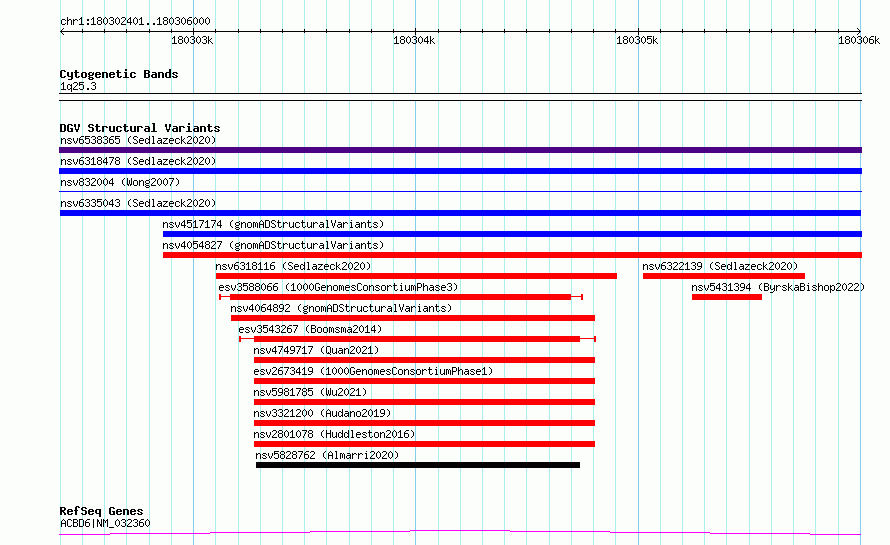Open the nsv5828762 (Almarri2020) label

327,455
